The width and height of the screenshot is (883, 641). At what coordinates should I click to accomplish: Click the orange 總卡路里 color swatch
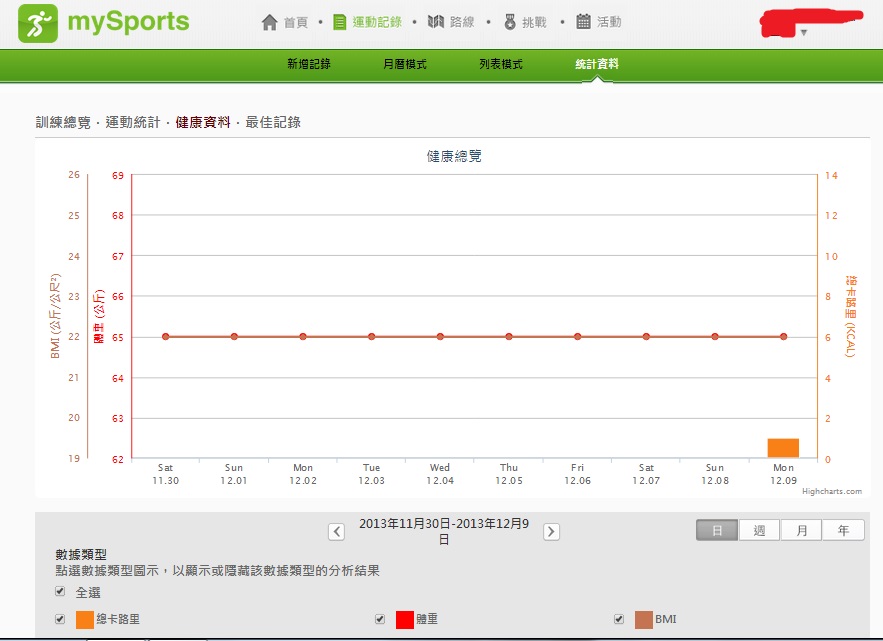click(x=86, y=619)
